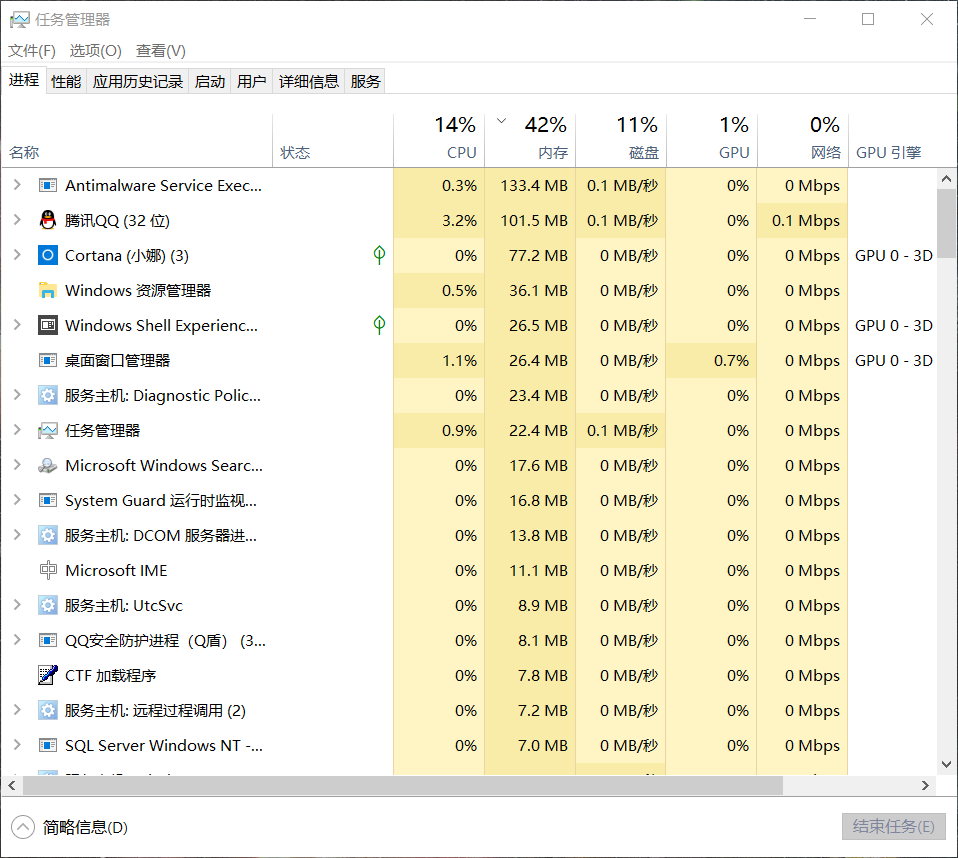Expand 服务主机: 远程过程调用 (2) group

(x=17, y=710)
